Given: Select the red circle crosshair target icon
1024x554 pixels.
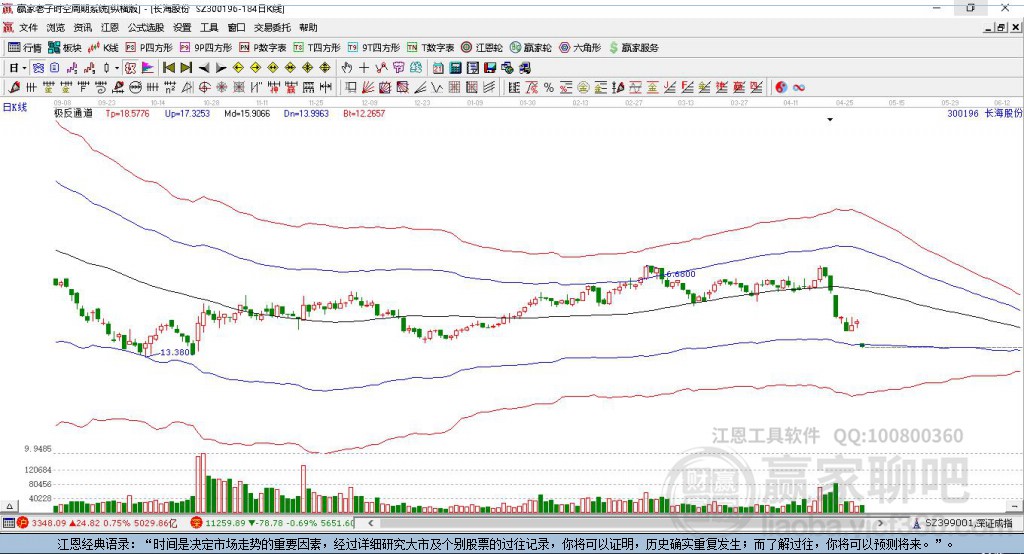Looking at the screenshot, I should pyautogui.click(x=204, y=88).
